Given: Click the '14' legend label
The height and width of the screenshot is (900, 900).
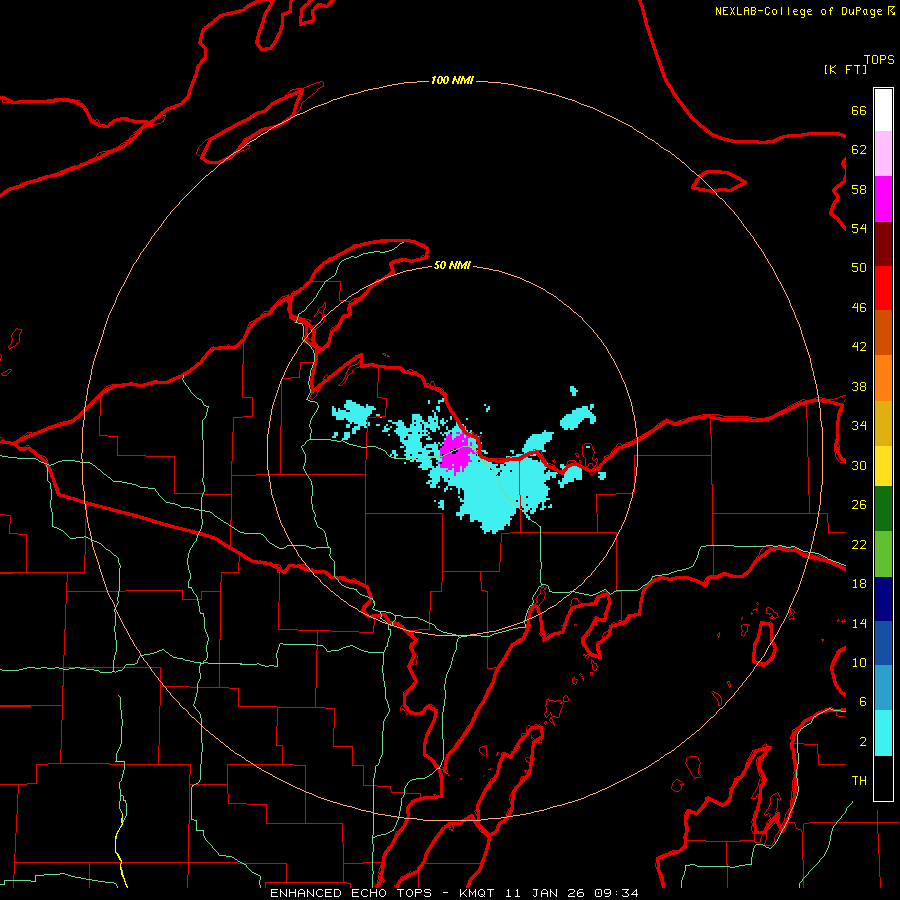Looking at the screenshot, I should (x=859, y=623).
